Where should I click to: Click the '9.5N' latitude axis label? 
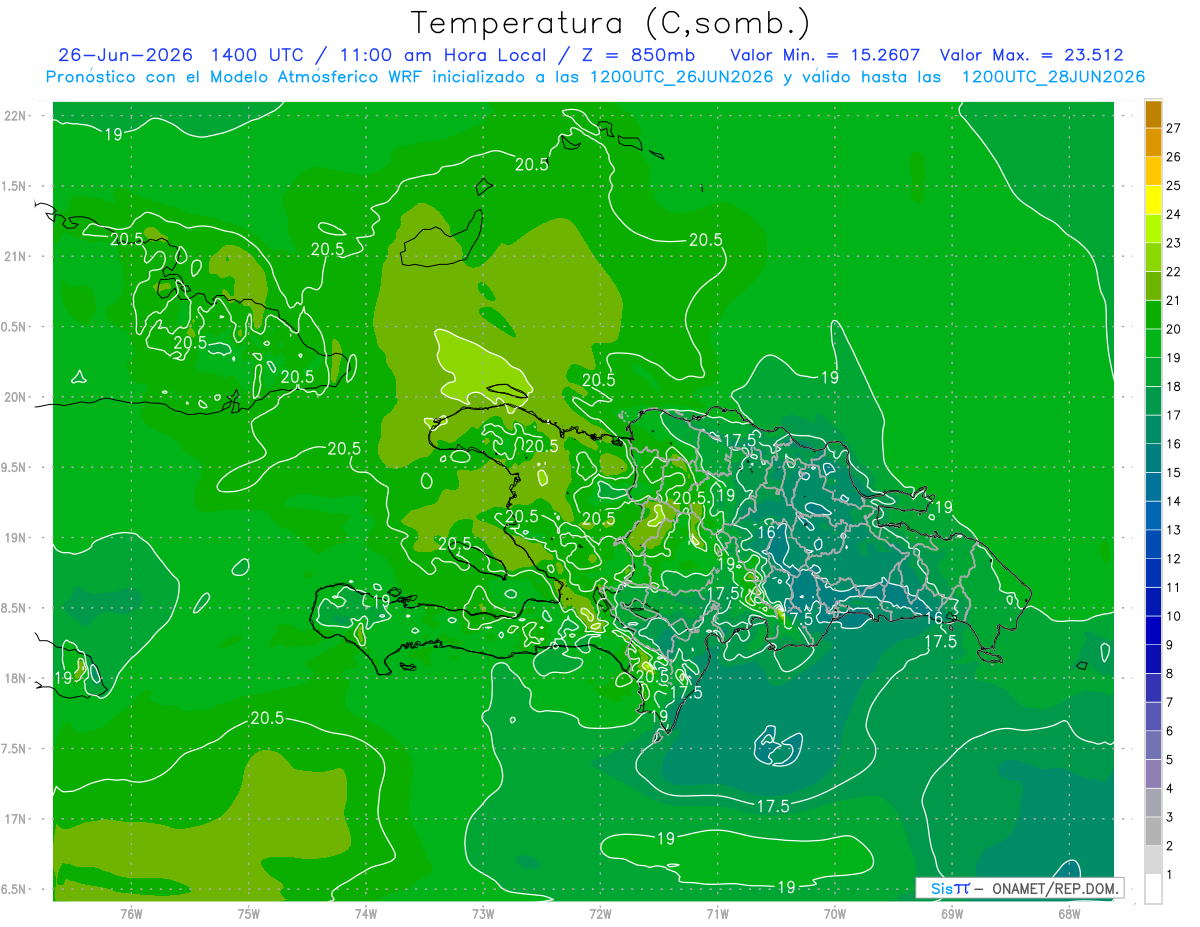click(14, 467)
